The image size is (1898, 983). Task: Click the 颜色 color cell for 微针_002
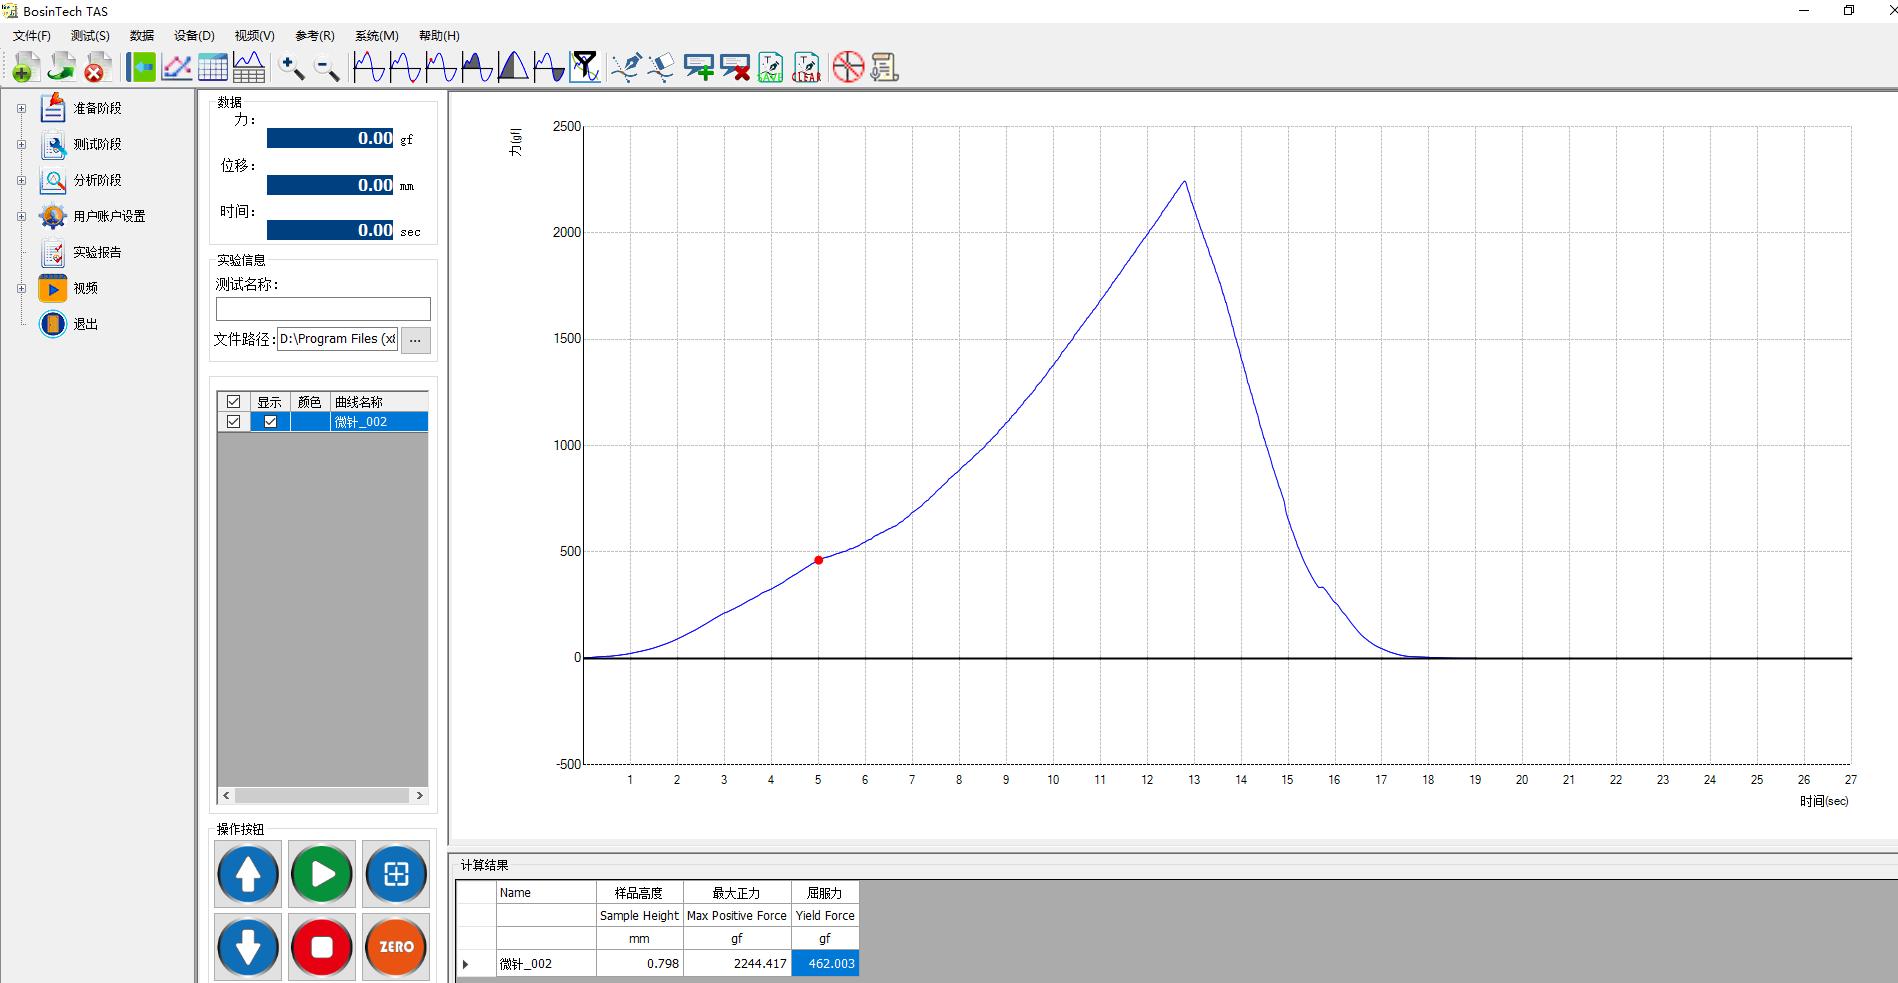tap(310, 422)
